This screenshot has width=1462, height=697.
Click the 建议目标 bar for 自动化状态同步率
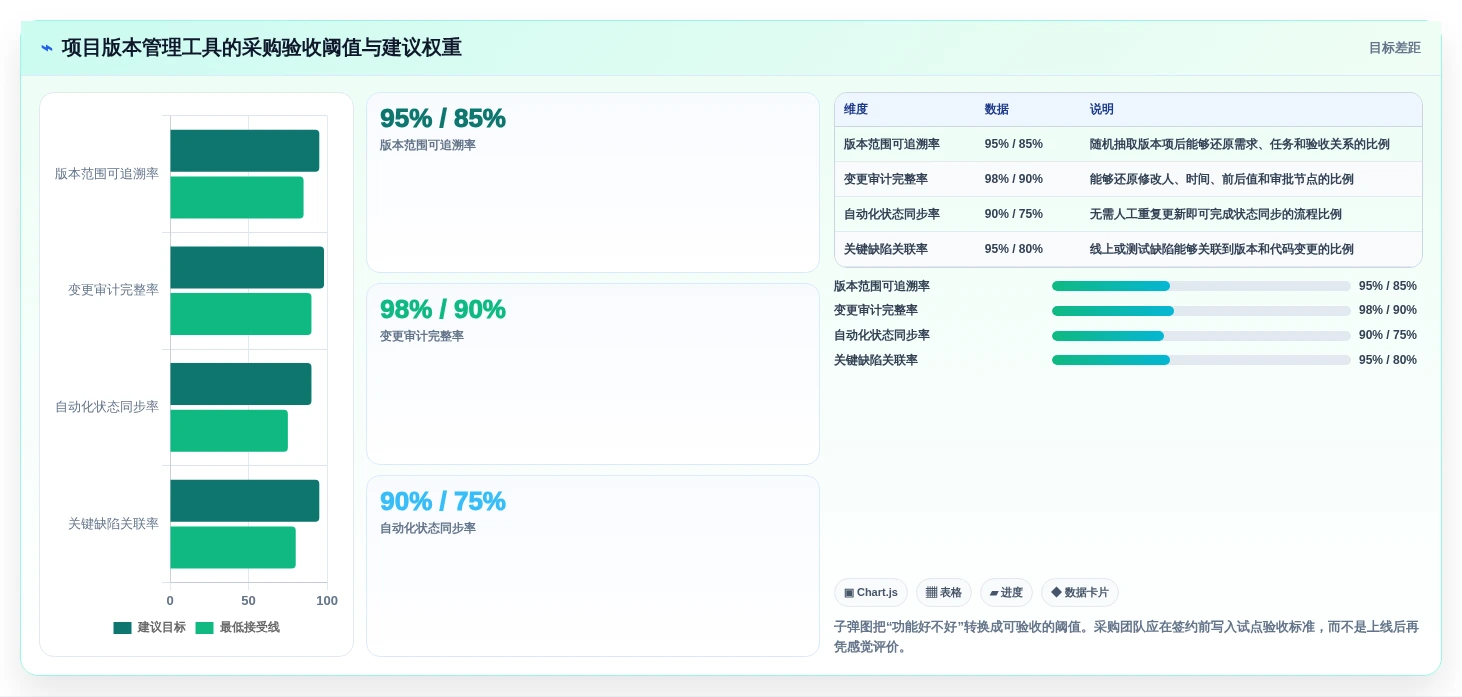[x=241, y=384]
